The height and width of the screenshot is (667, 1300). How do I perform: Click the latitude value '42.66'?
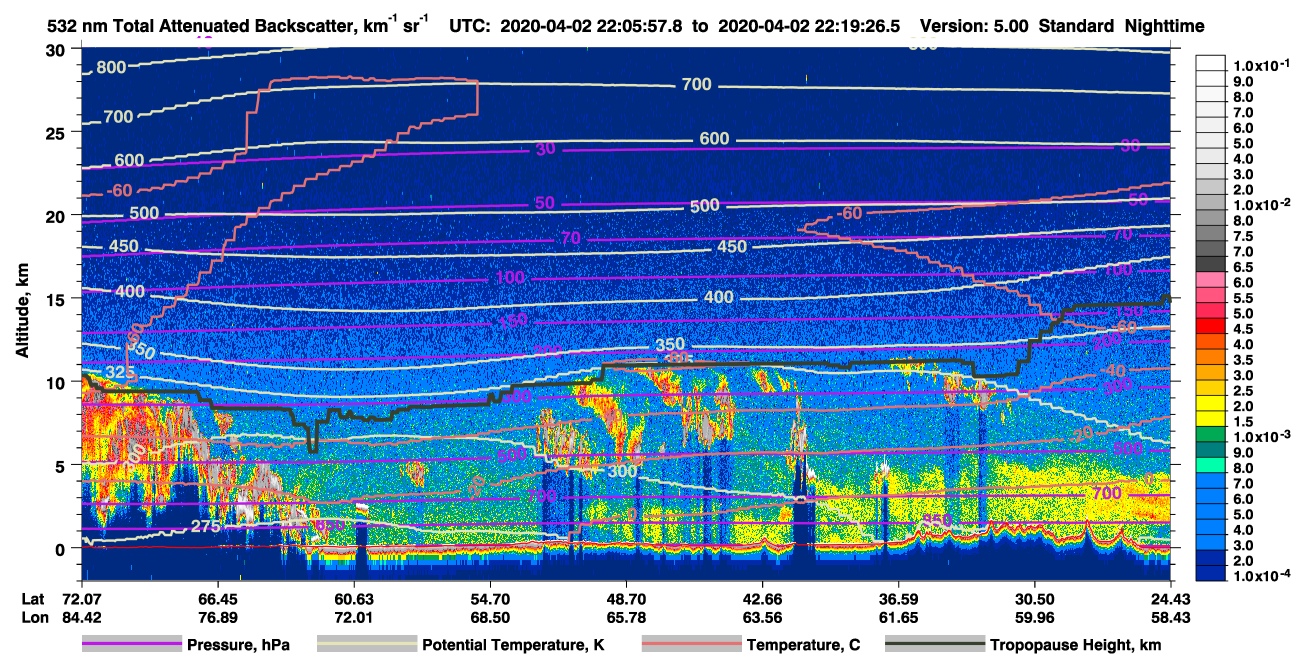pyautogui.click(x=762, y=598)
